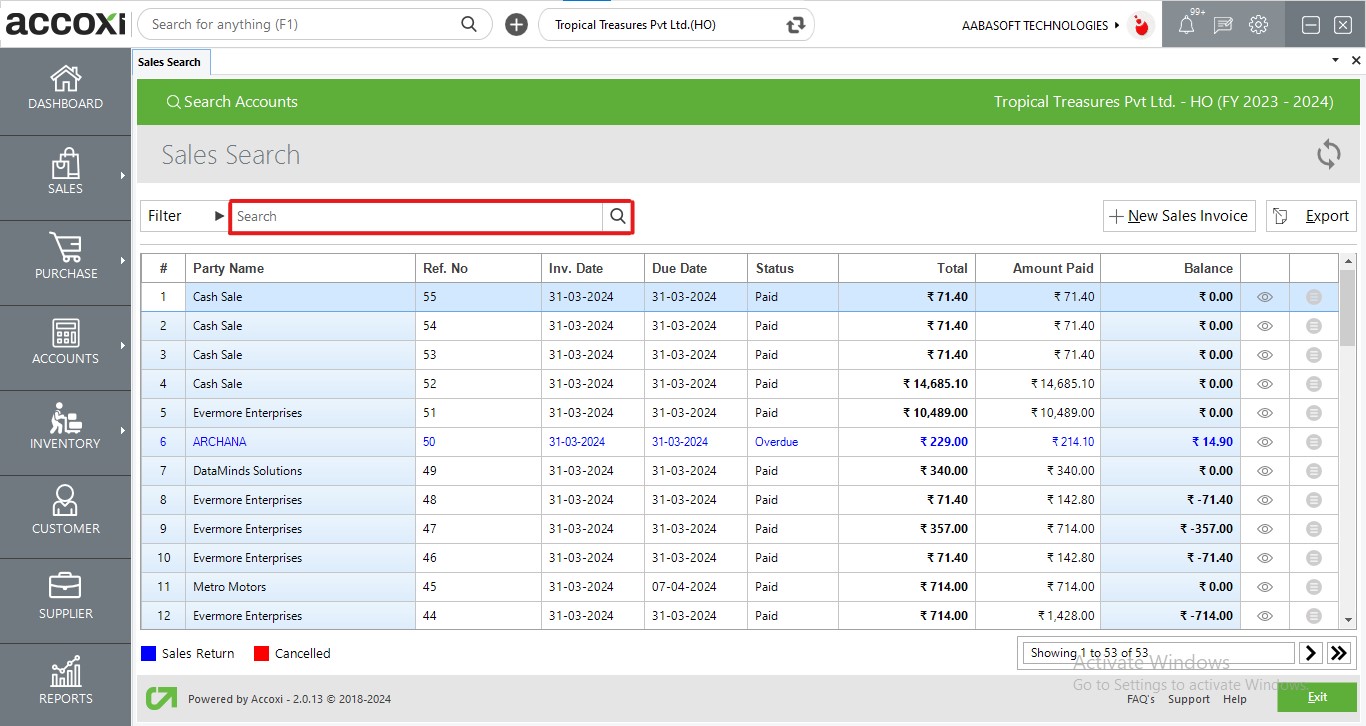Open the settings gear icon
Screen dimensions: 1366x726
1258,25
